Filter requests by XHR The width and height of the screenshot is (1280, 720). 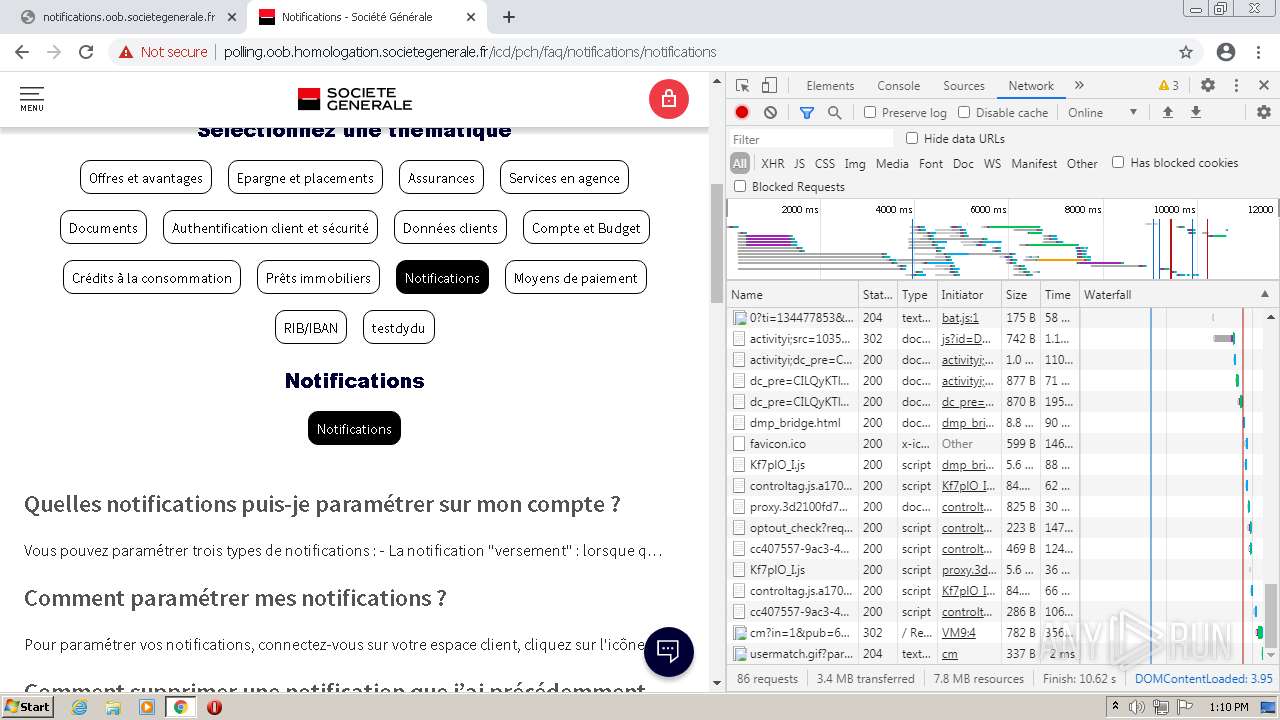[773, 163]
